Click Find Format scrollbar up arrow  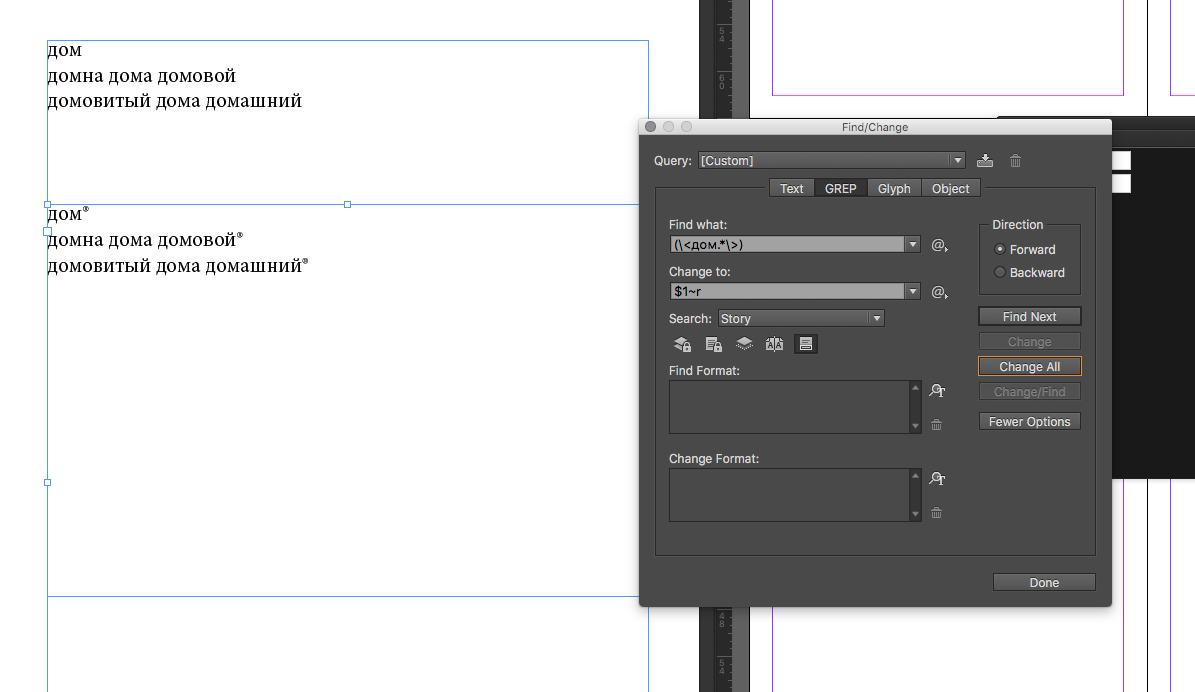click(915, 388)
